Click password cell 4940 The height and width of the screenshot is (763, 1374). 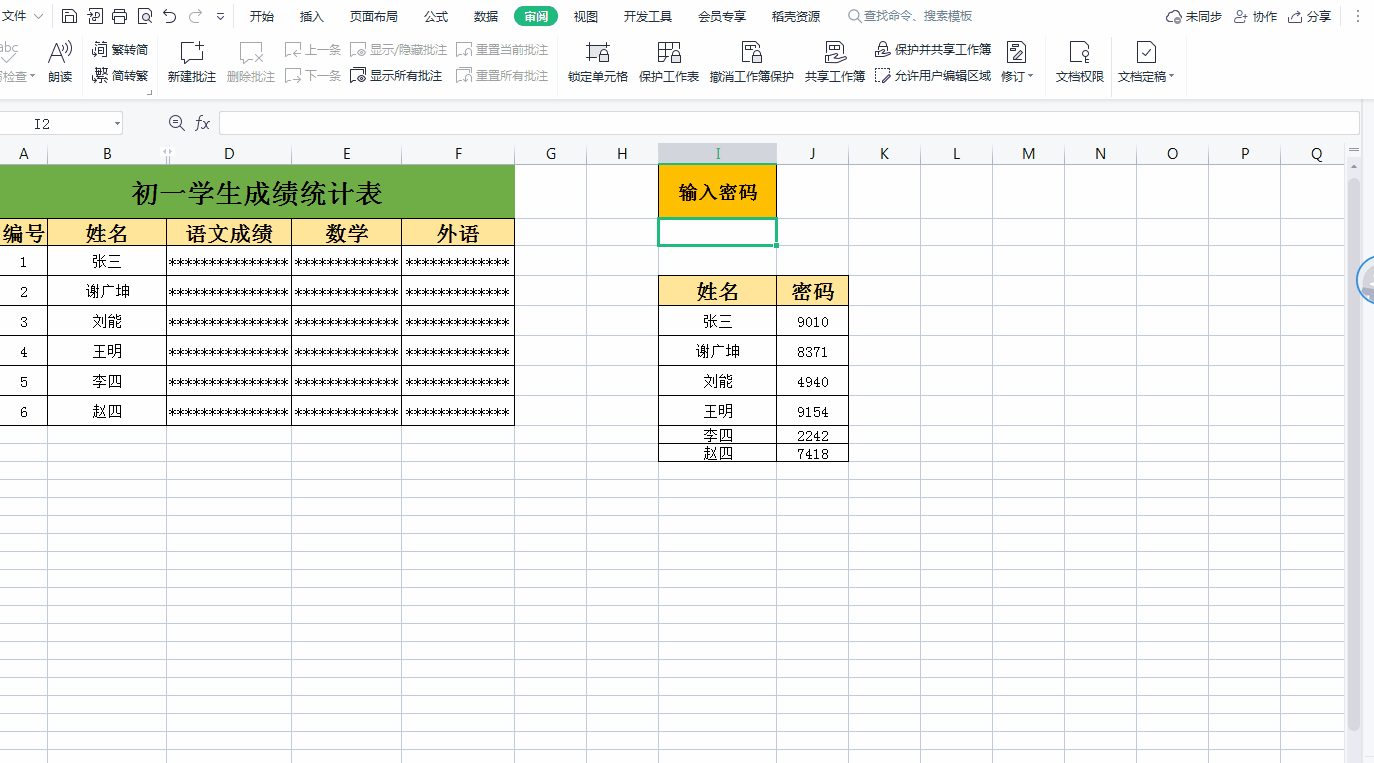pyautogui.click(x=813, y=382)
